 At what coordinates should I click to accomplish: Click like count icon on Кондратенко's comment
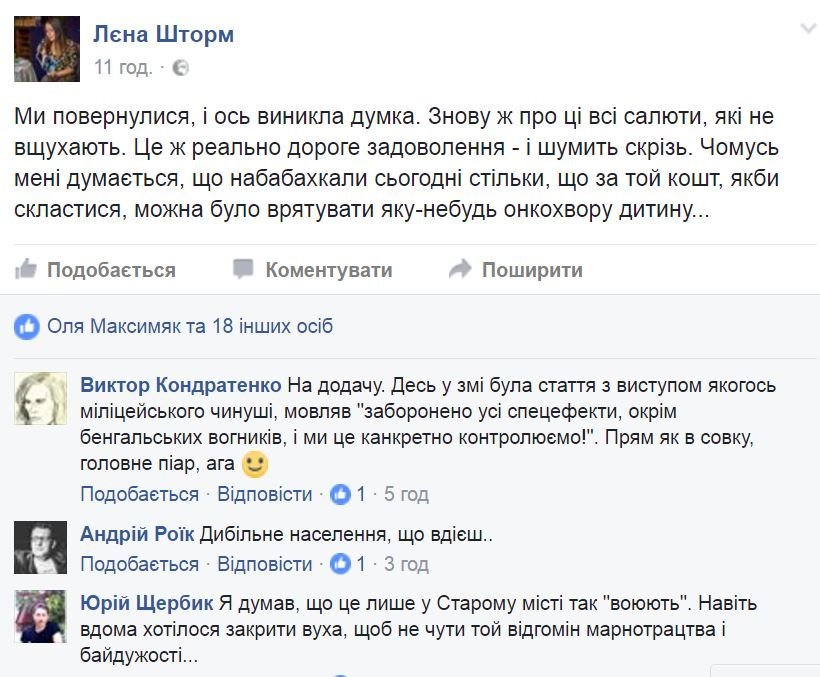341,494
